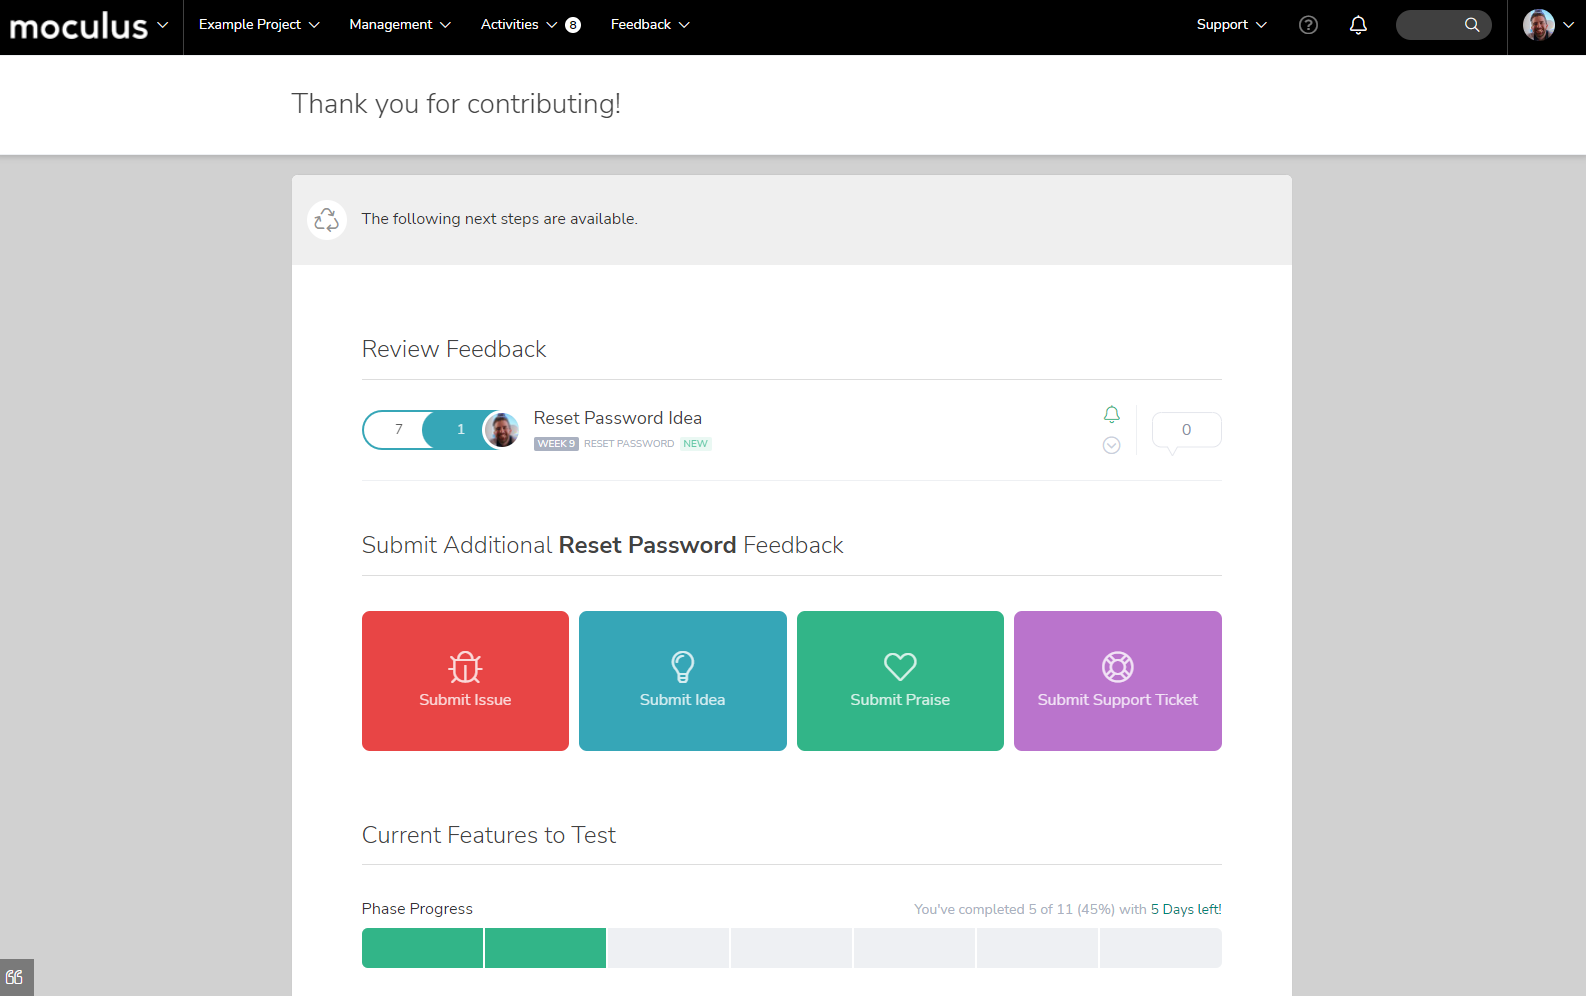Click the help question mark icon

[1308, 25]
